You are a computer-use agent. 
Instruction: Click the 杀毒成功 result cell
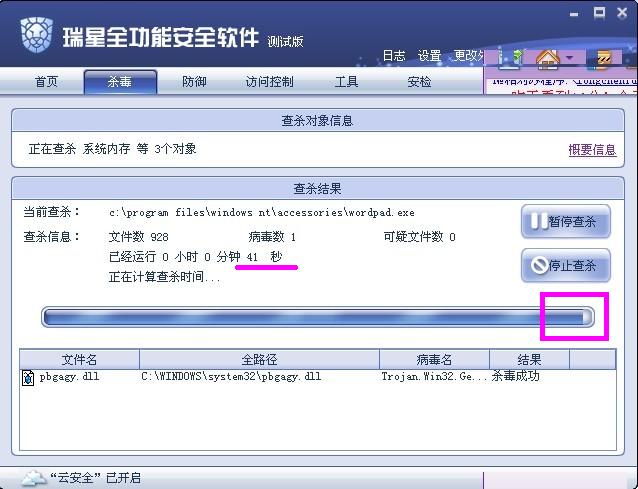(x=515, y=376)
